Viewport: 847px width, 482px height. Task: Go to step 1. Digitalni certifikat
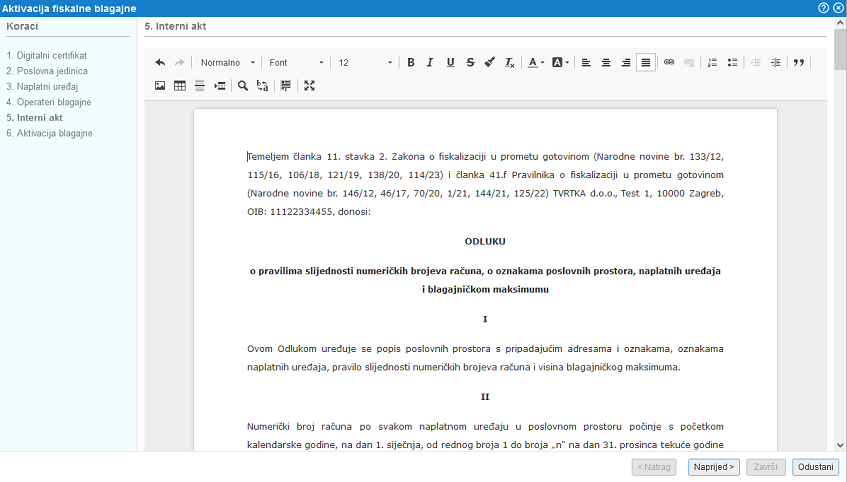tap(46, 55)
